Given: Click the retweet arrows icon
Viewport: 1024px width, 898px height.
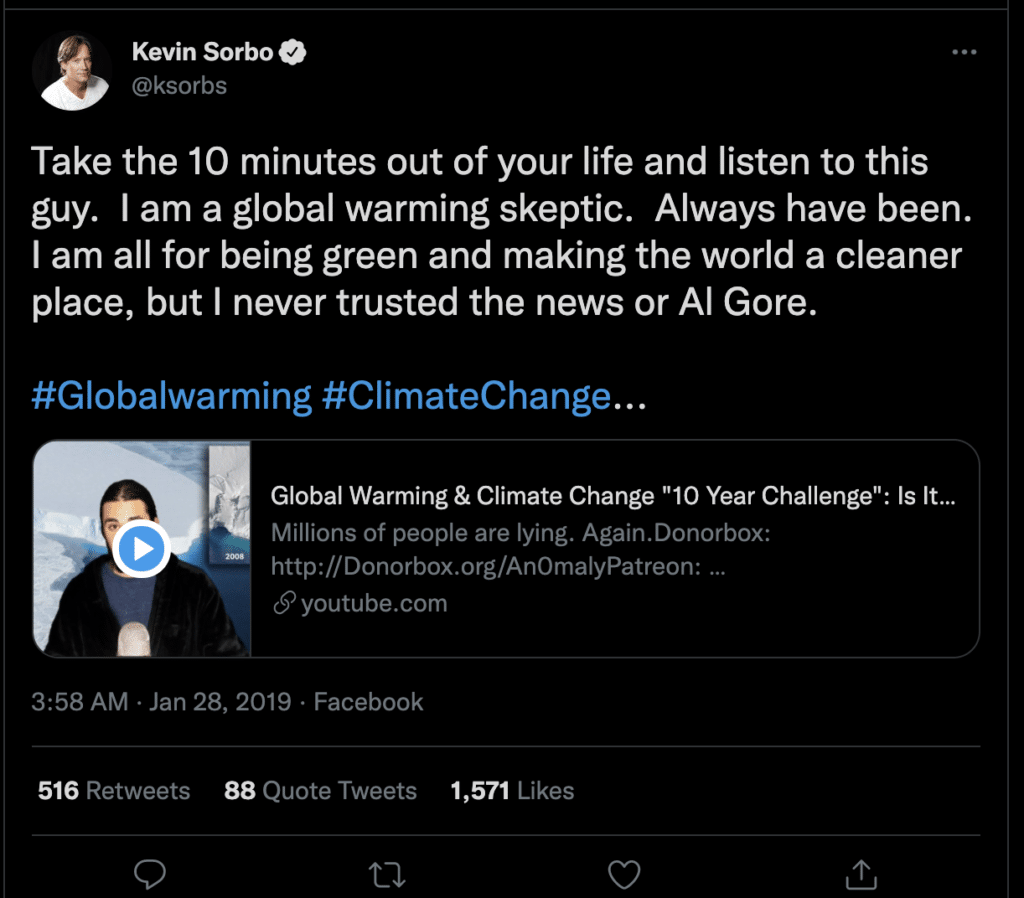Looking at the screenshot, I should [x=387, y=875].
